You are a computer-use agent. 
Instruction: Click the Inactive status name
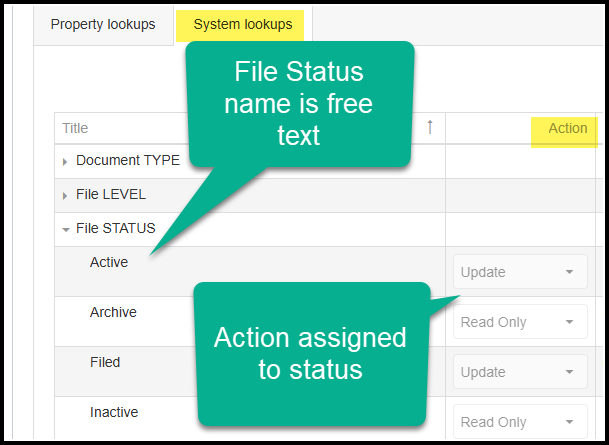coord(114,412)
